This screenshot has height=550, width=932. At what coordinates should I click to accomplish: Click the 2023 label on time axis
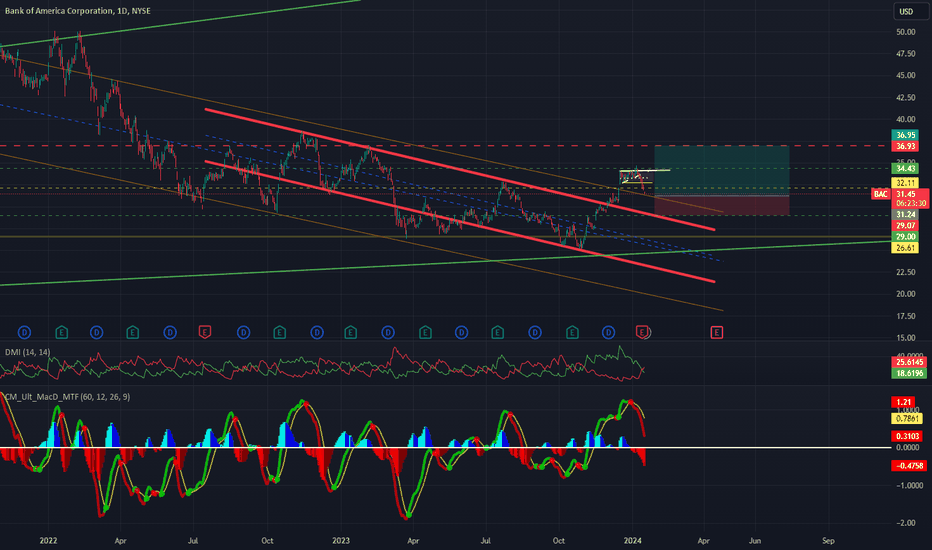tap(341, 540)
